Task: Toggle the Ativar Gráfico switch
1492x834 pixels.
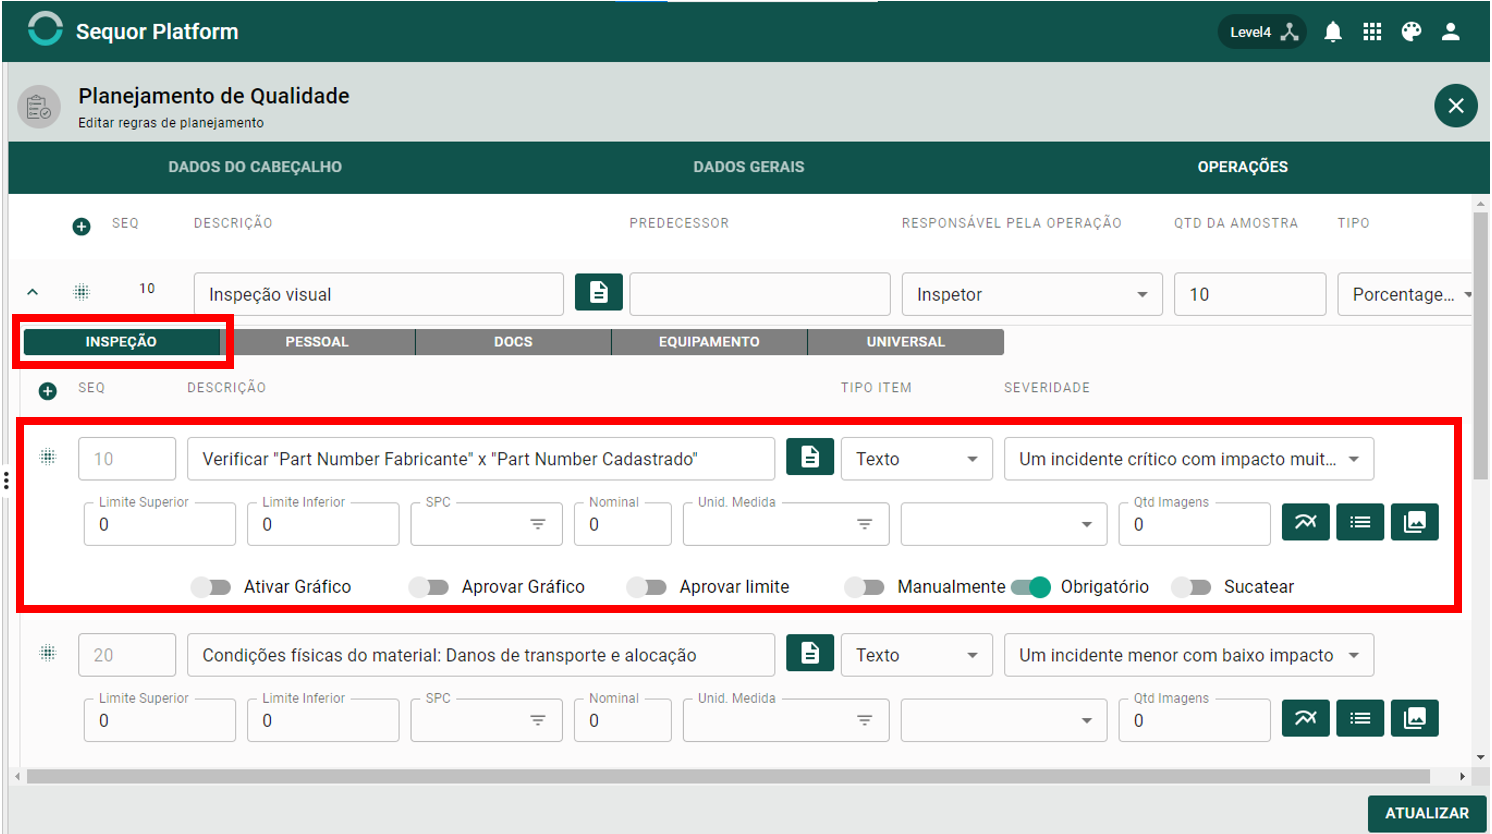Action: coord(211,587)
